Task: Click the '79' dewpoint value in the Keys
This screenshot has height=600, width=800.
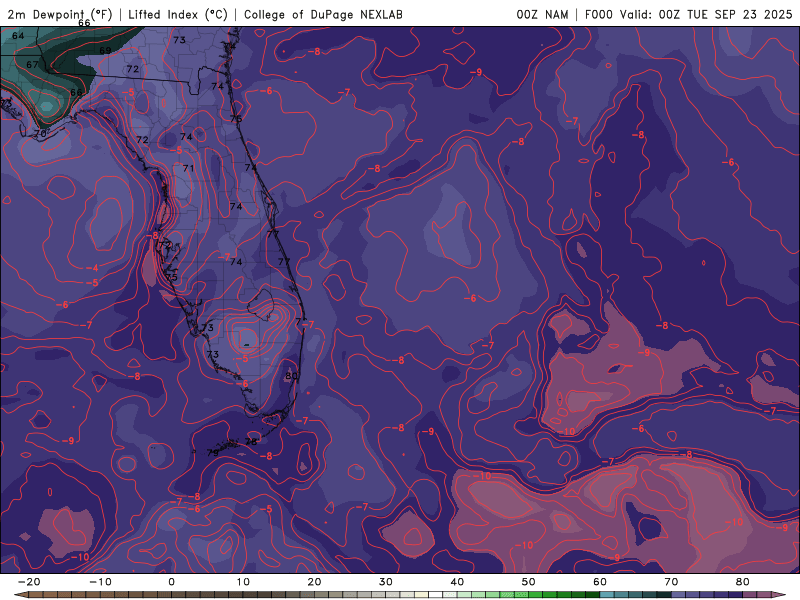Action: 213,453
